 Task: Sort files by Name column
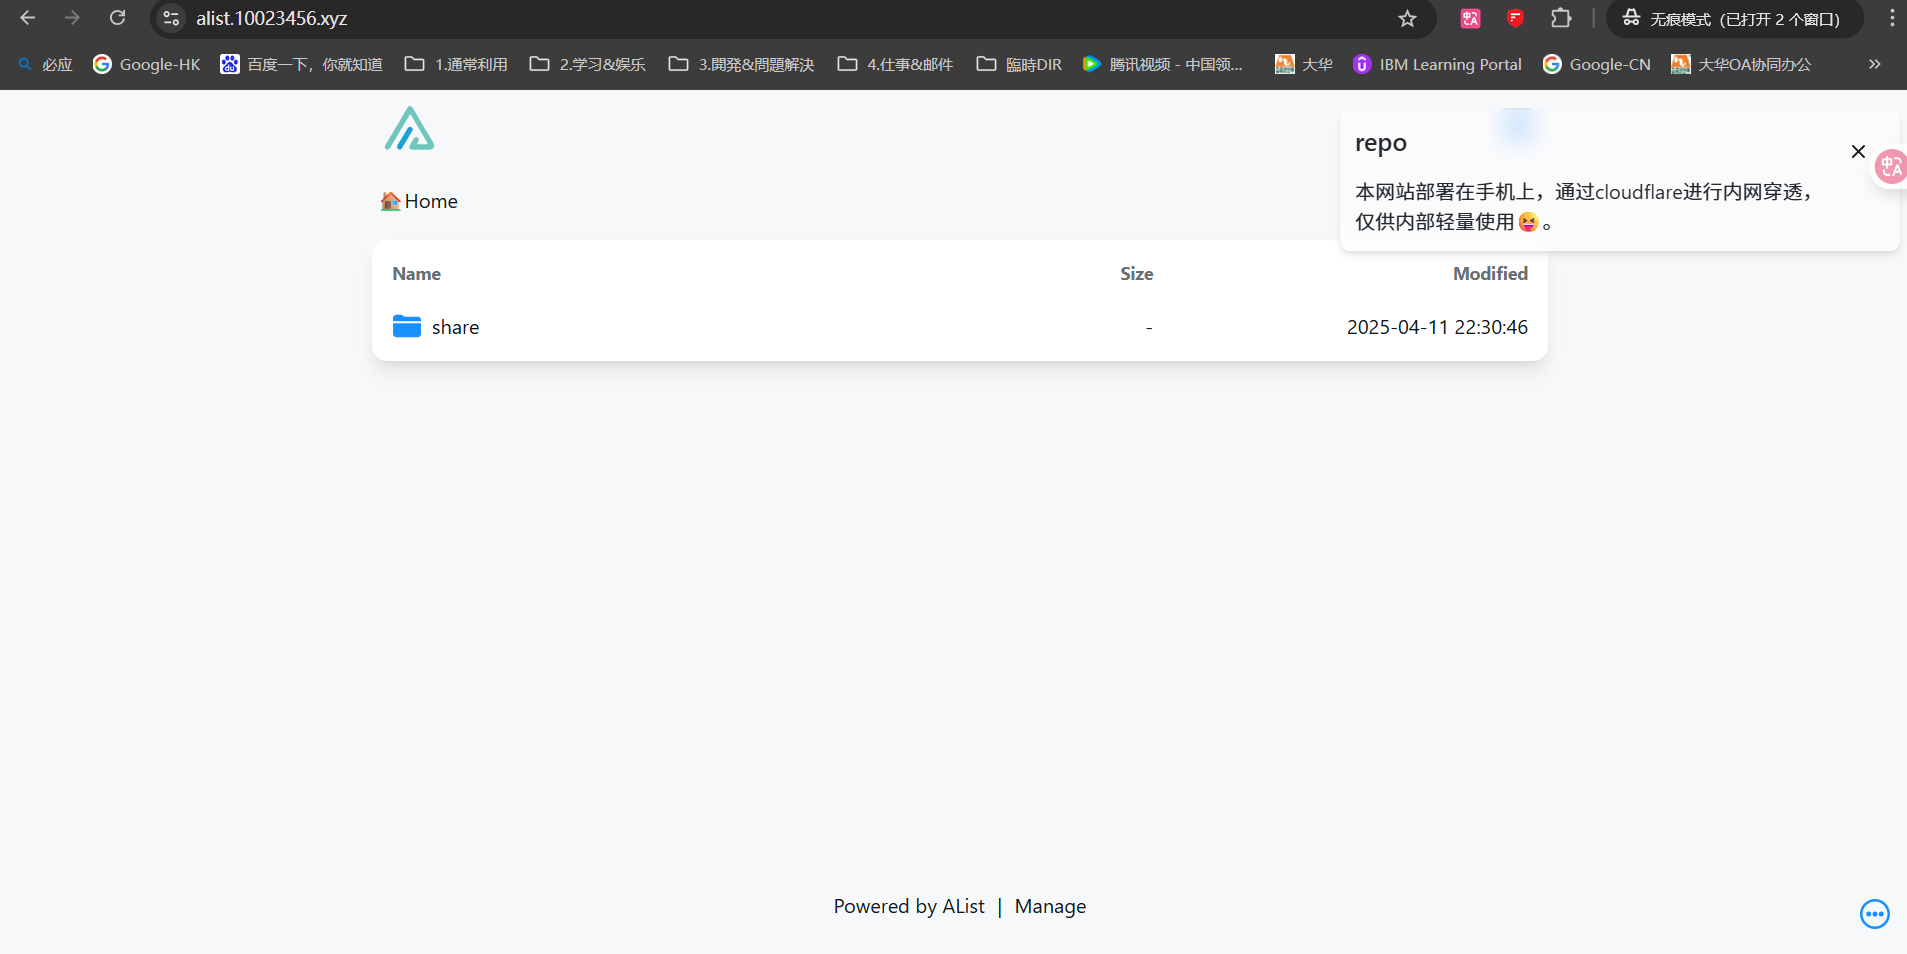pos(416,274)
